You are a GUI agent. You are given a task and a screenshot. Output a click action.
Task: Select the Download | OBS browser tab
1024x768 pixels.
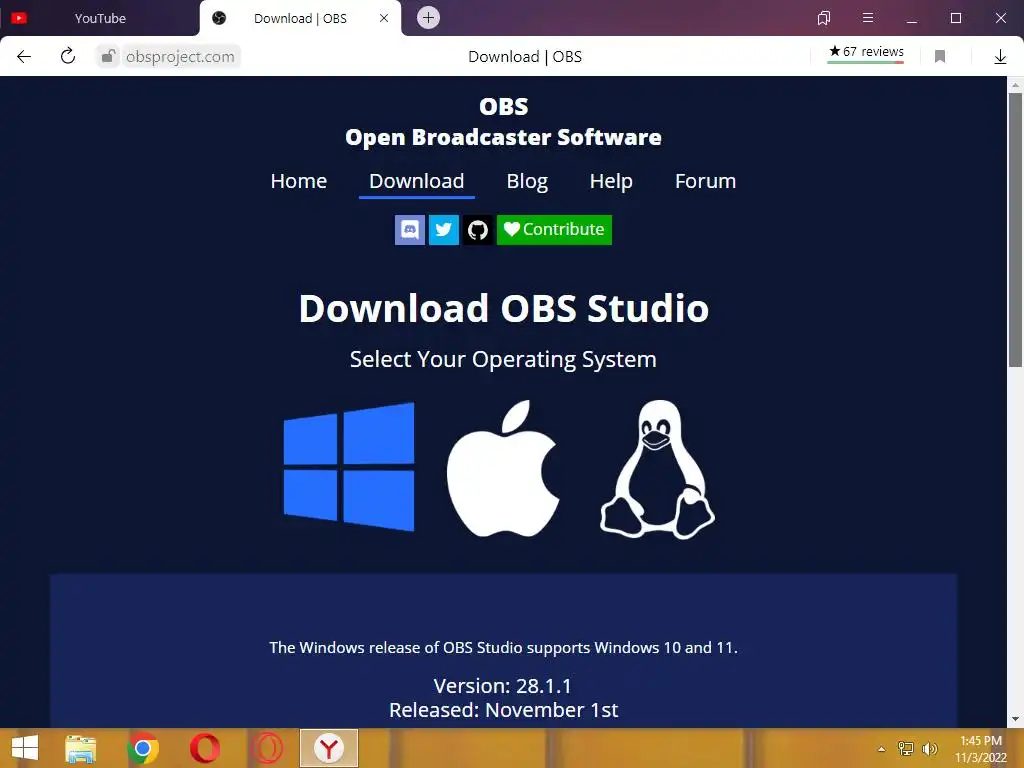(x=300, y=18)
